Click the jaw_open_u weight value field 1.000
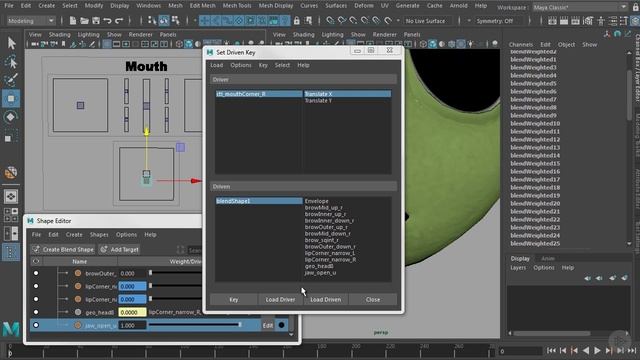Viewport: 640px width, 360px height. click(132, 325)
